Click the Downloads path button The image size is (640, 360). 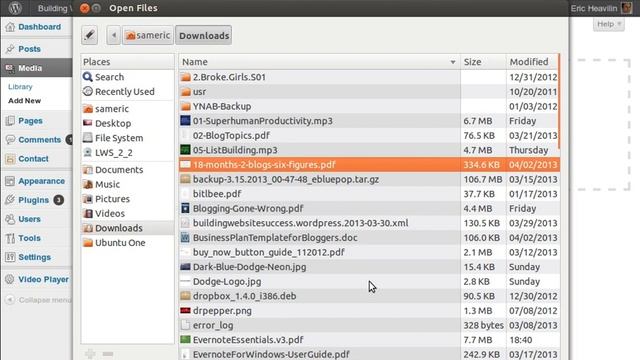(204, 36)
